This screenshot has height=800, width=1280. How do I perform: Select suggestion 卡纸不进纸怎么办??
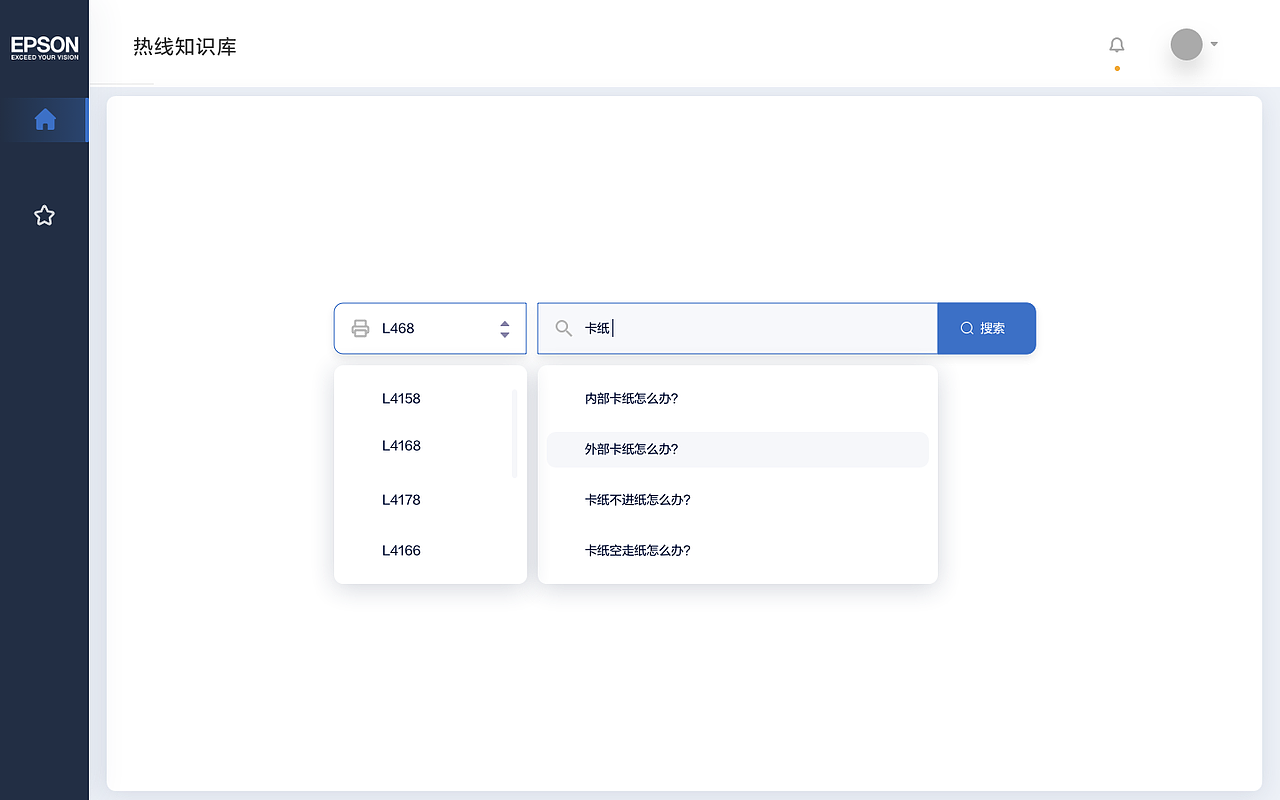638,500
